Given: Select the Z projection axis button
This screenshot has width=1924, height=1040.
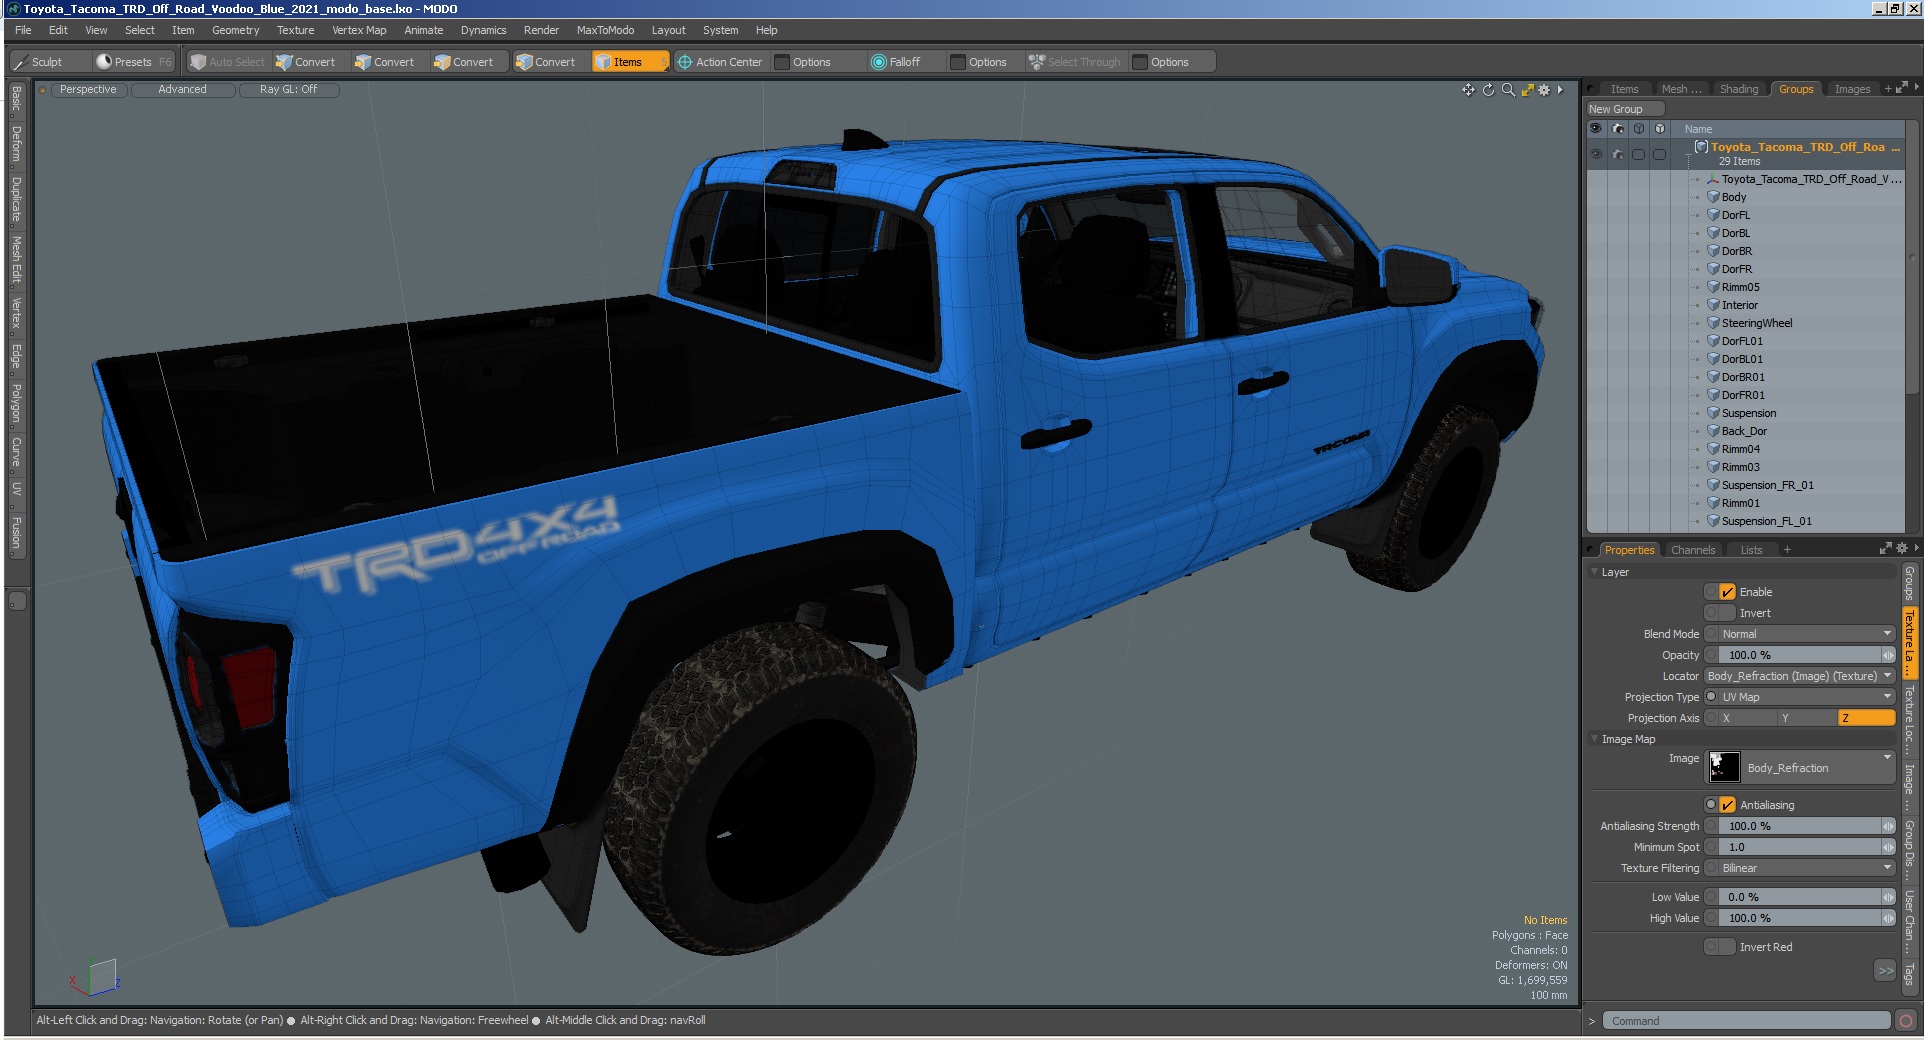Looking at the screenshot, I should pos(1866,718).
